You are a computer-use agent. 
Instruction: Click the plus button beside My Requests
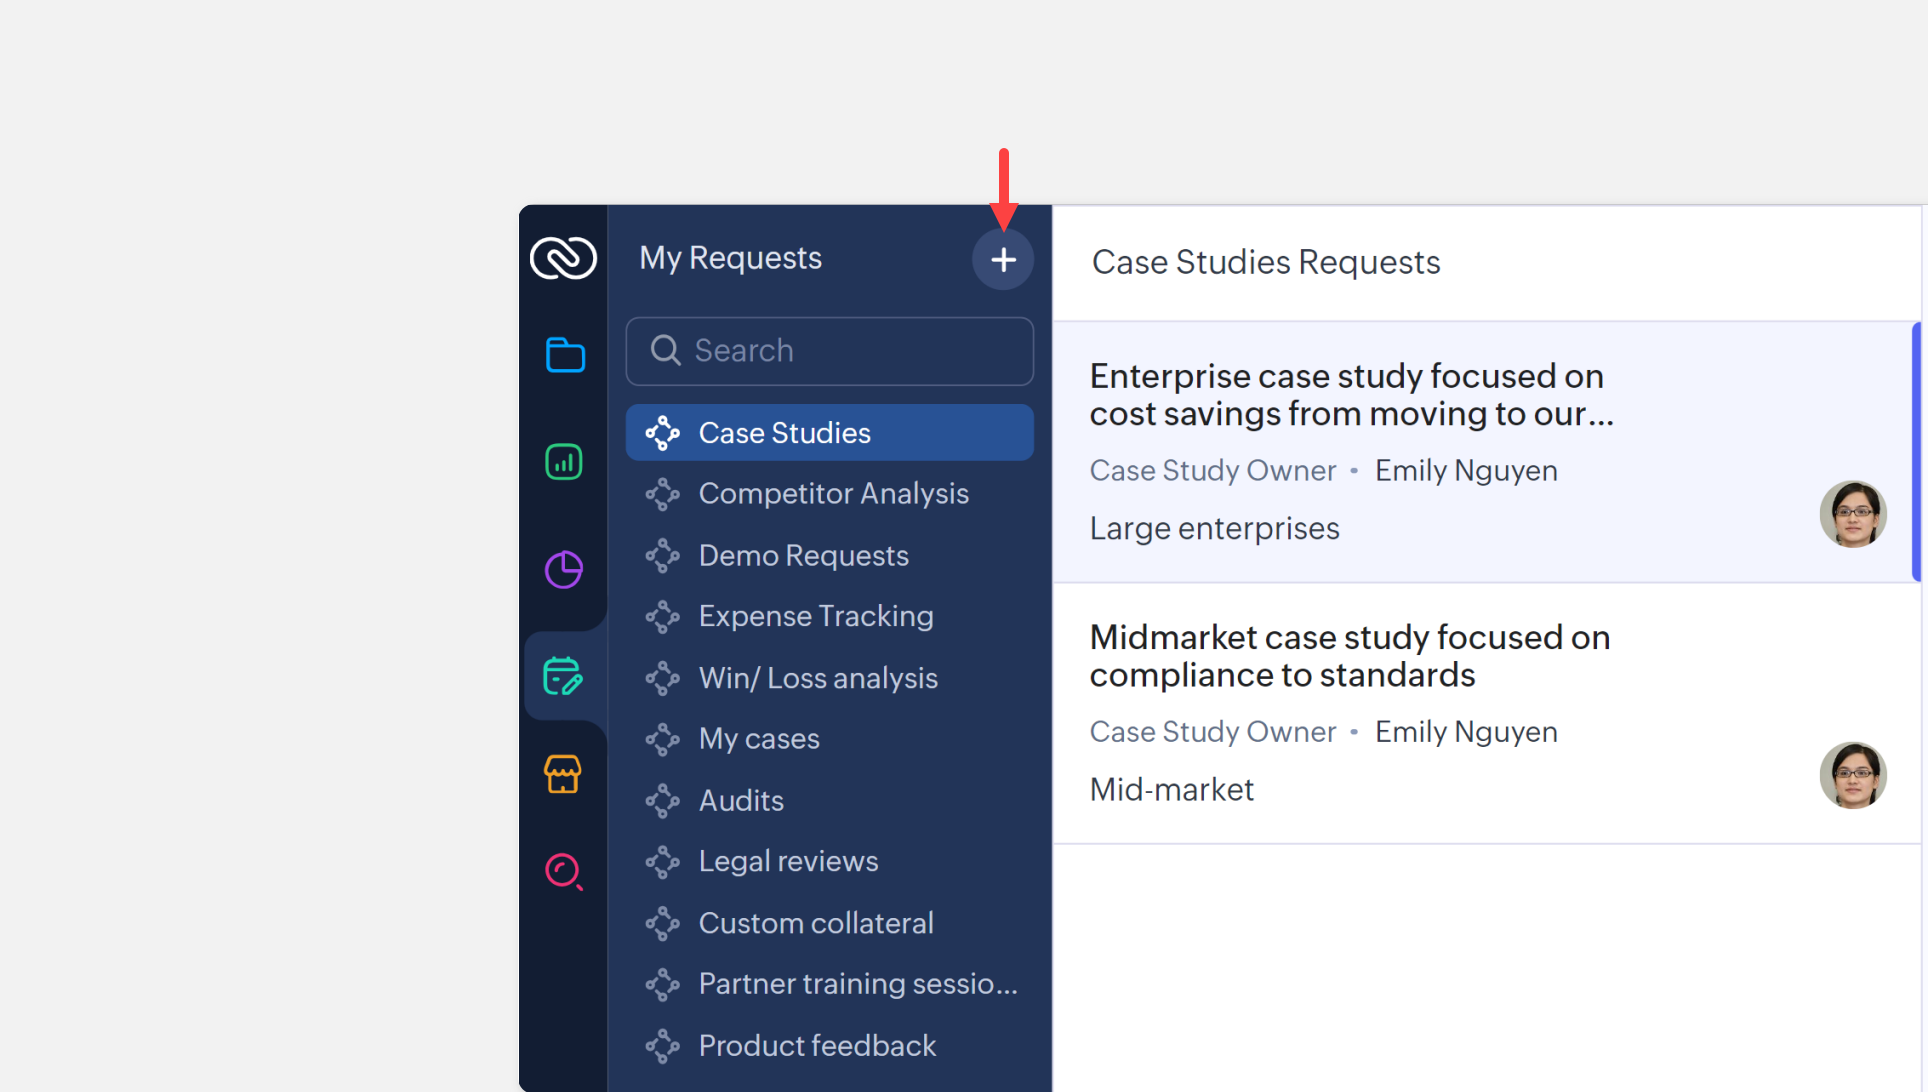[x=1003, y=260]
